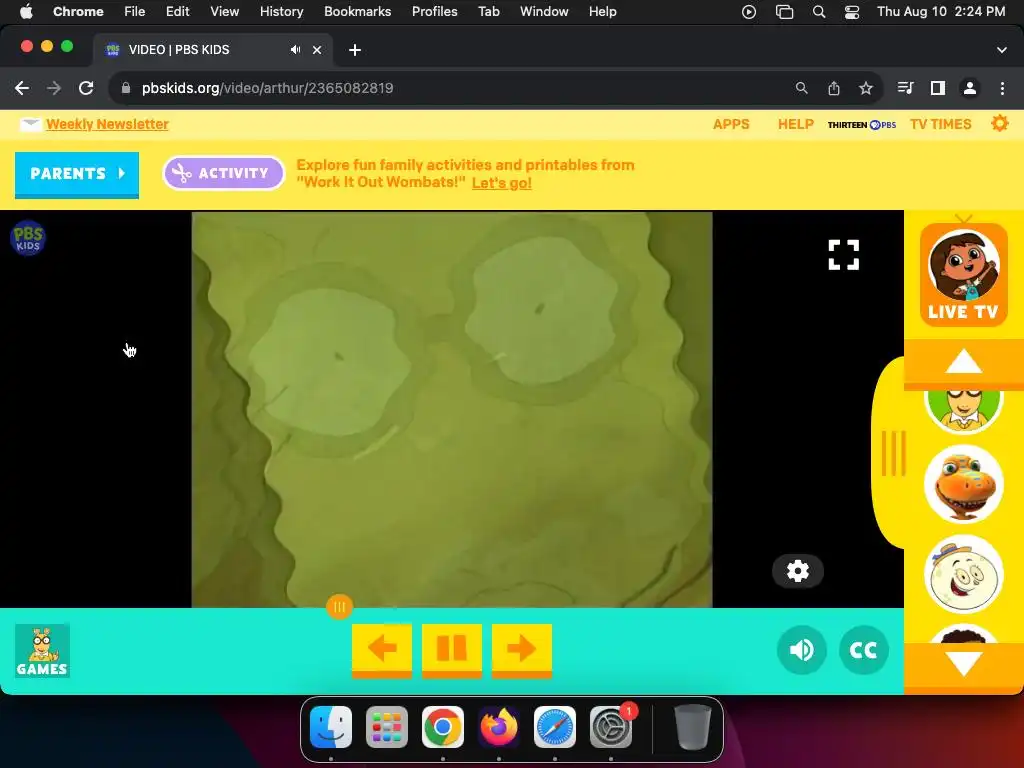This screenshot has height=768, width=1024.
Task: Open the Apps page
Action: coord(731,124)
